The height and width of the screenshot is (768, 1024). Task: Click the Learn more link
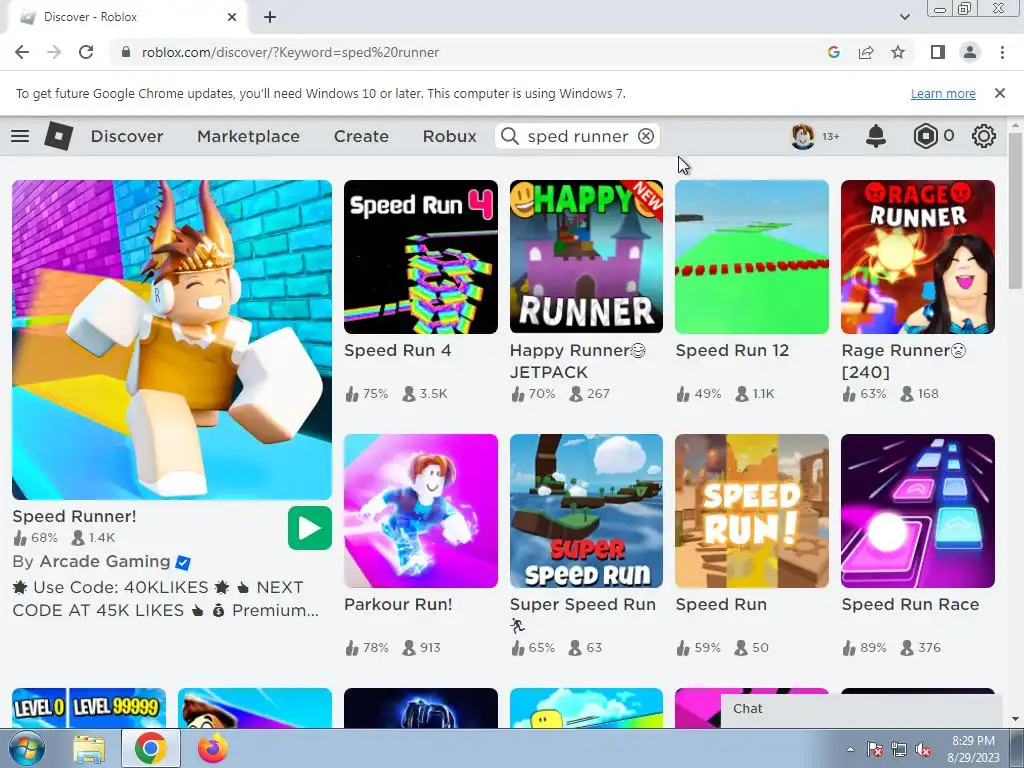[x=943, y=93]
